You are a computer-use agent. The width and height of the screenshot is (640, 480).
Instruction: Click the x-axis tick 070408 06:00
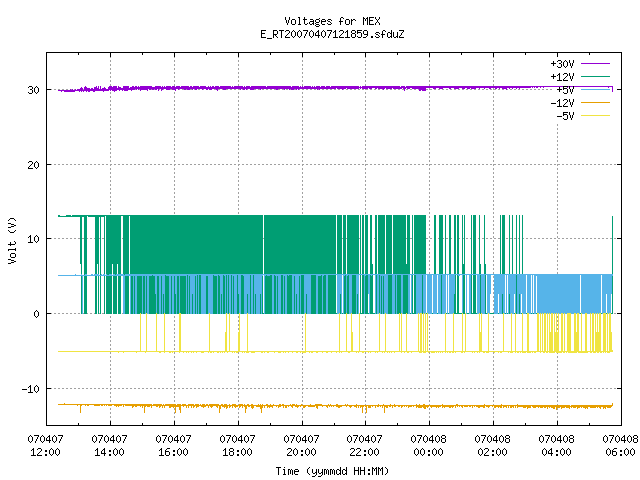click(x=620, y=446)
